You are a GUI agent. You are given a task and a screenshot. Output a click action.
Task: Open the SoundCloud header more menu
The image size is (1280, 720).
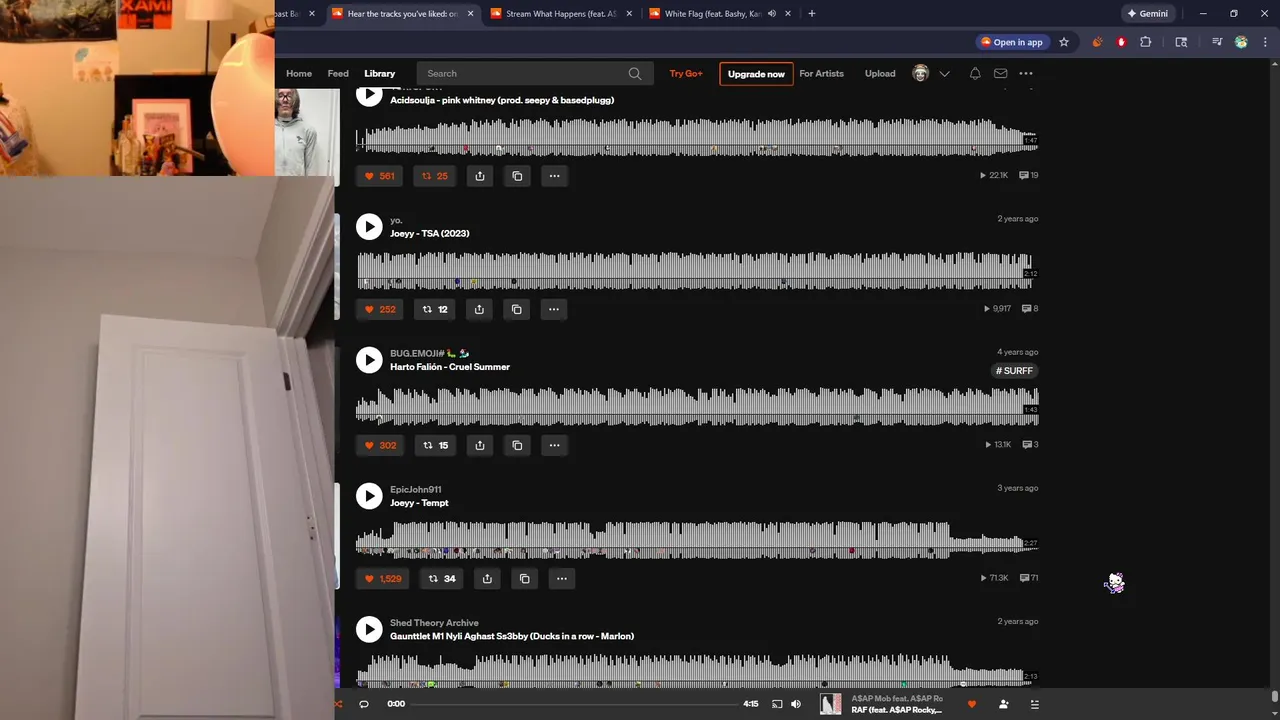click(x=1026, y=73)
